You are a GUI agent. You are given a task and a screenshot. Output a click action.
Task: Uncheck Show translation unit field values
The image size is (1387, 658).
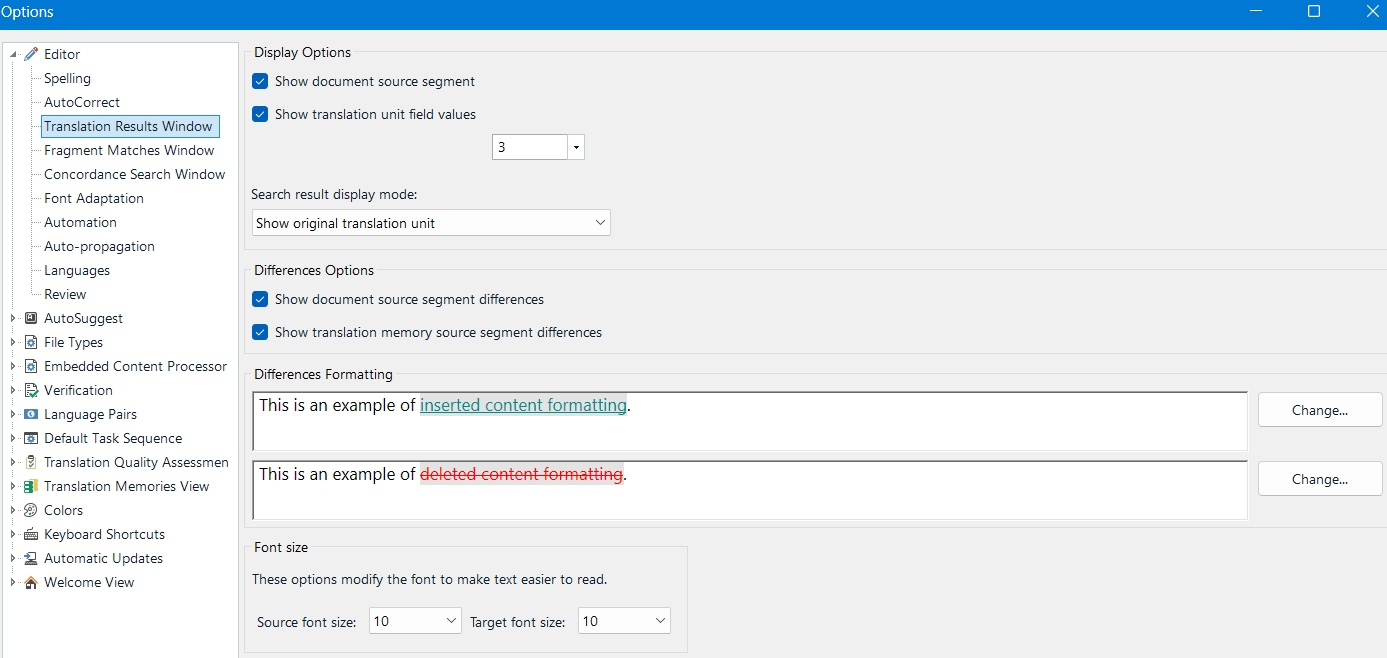click(260, 114)
